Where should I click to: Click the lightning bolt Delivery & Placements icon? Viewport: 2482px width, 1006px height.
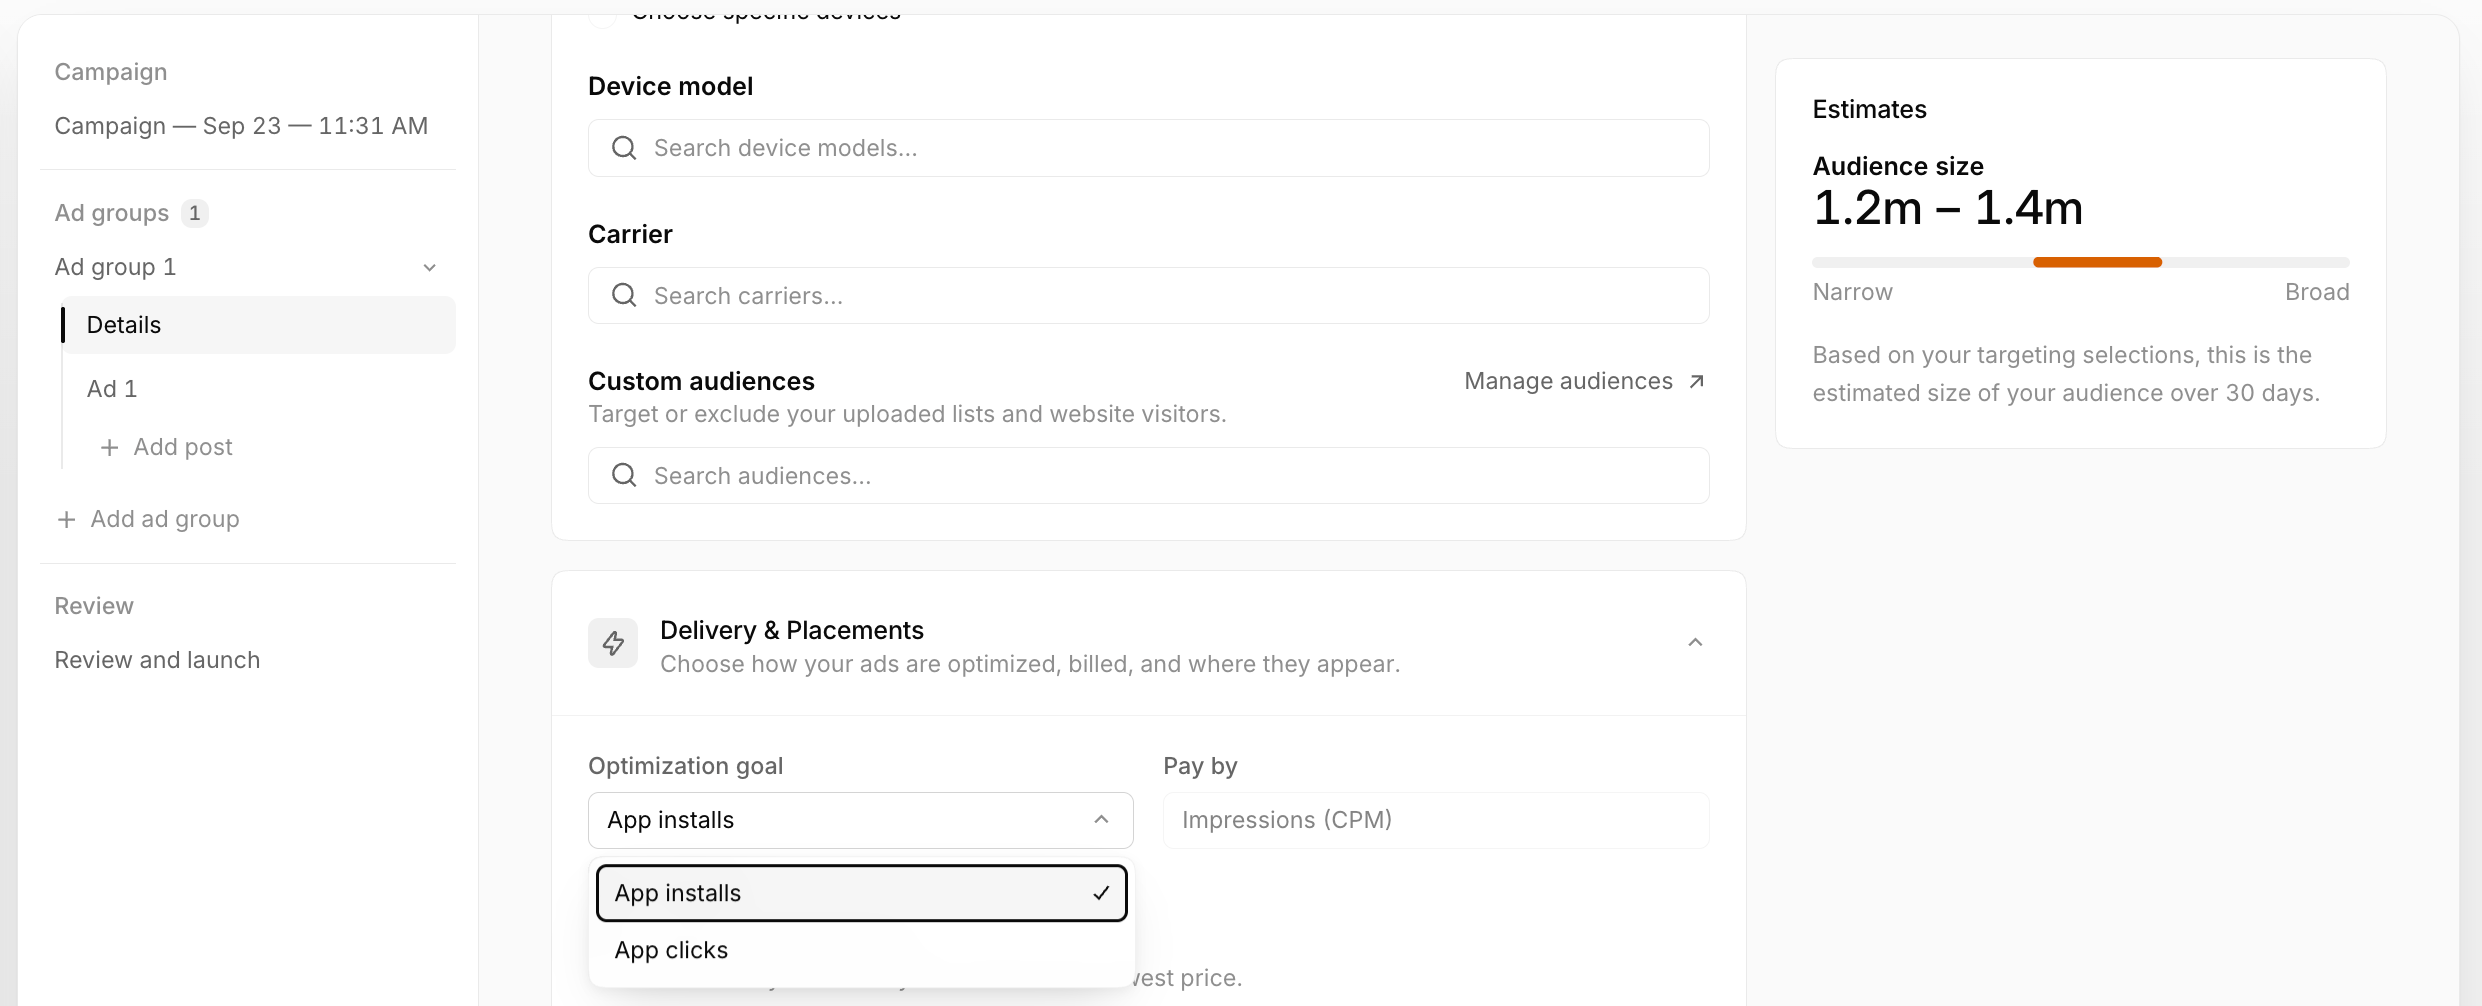(x=613, y=643)
